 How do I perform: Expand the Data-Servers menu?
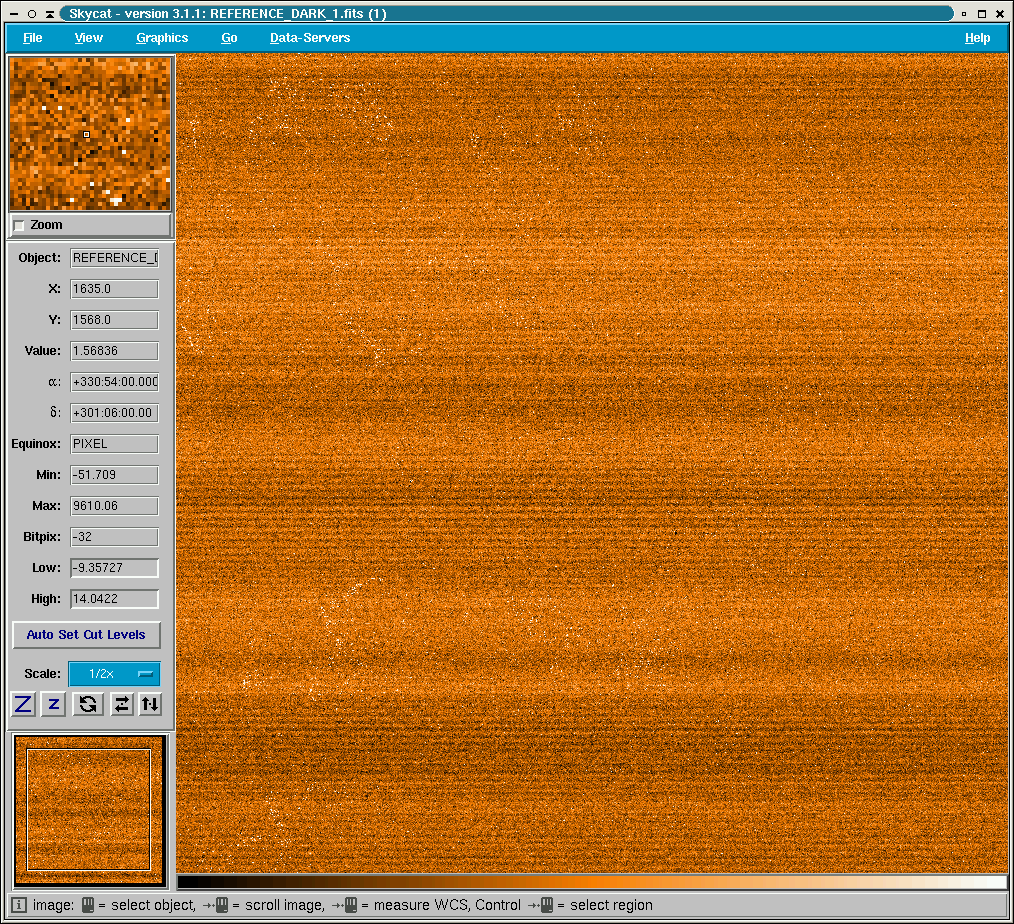(x=310, y=38)
